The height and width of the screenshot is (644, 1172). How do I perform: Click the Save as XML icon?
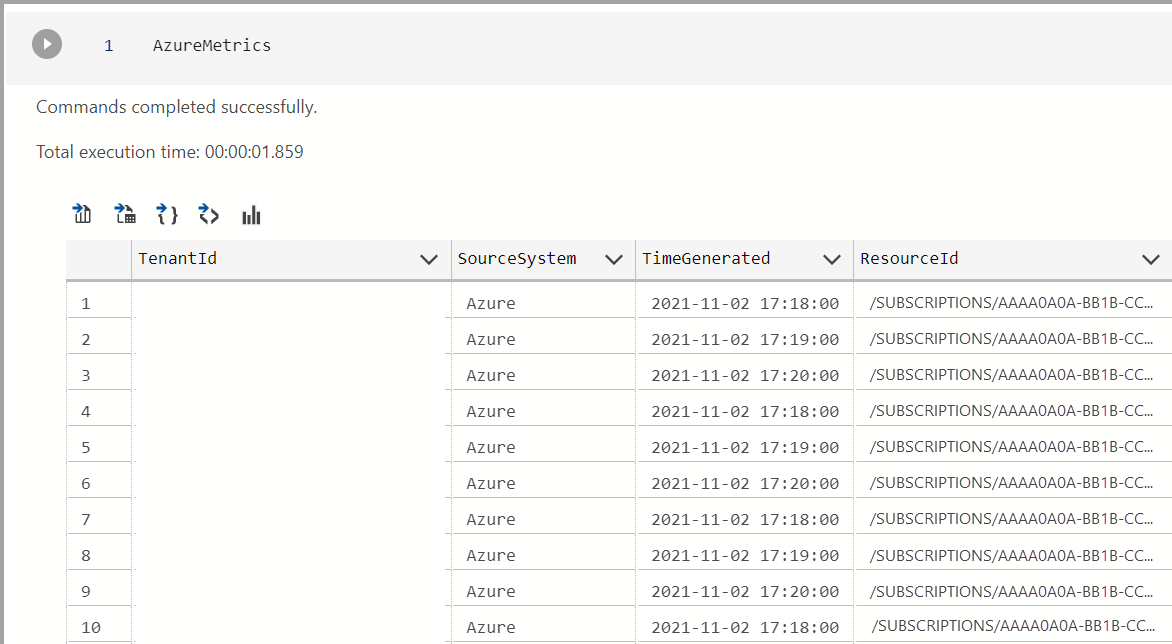tap(209, 214)
